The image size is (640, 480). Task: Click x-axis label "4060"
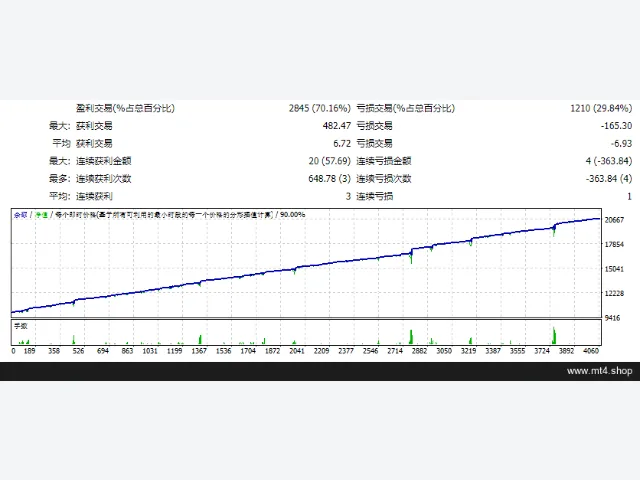[x=591, y=351]
